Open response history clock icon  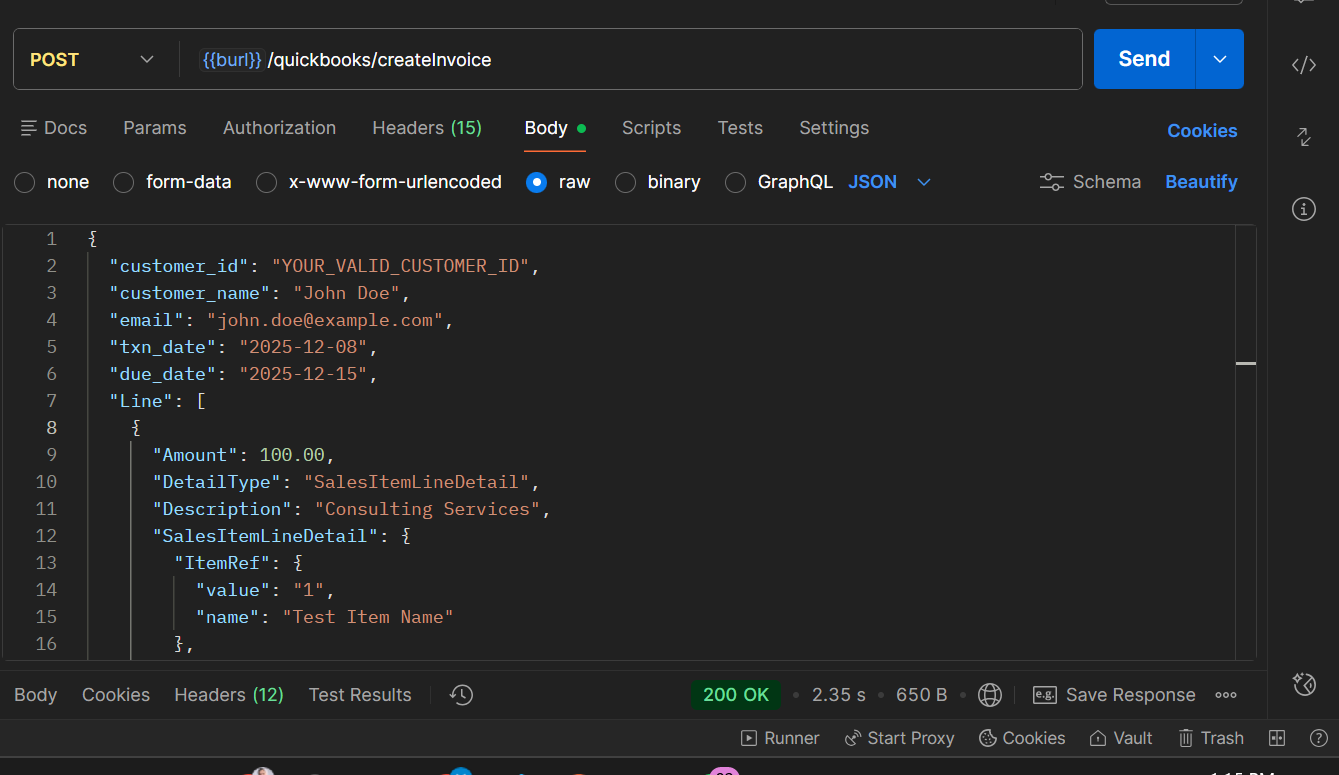click(461, 695)
